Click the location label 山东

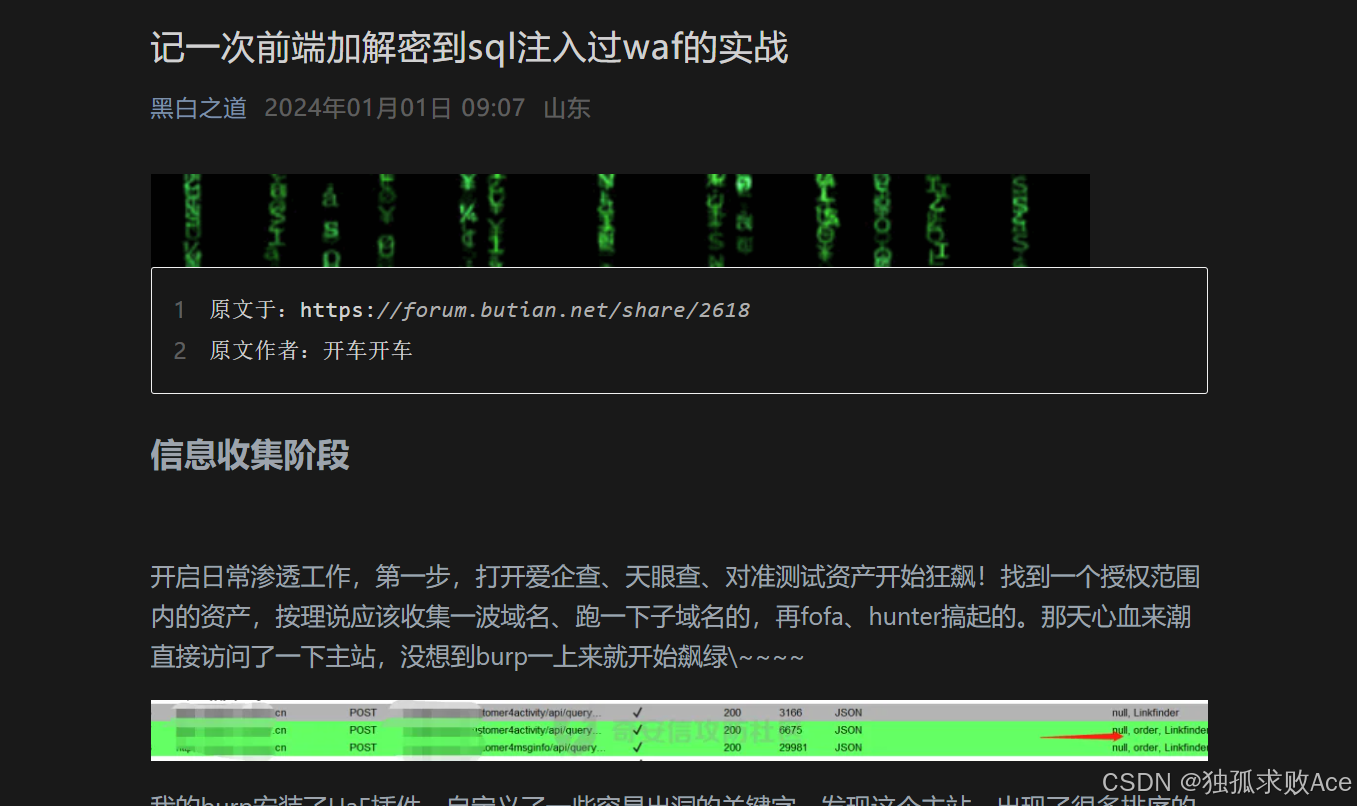(565, 108)
